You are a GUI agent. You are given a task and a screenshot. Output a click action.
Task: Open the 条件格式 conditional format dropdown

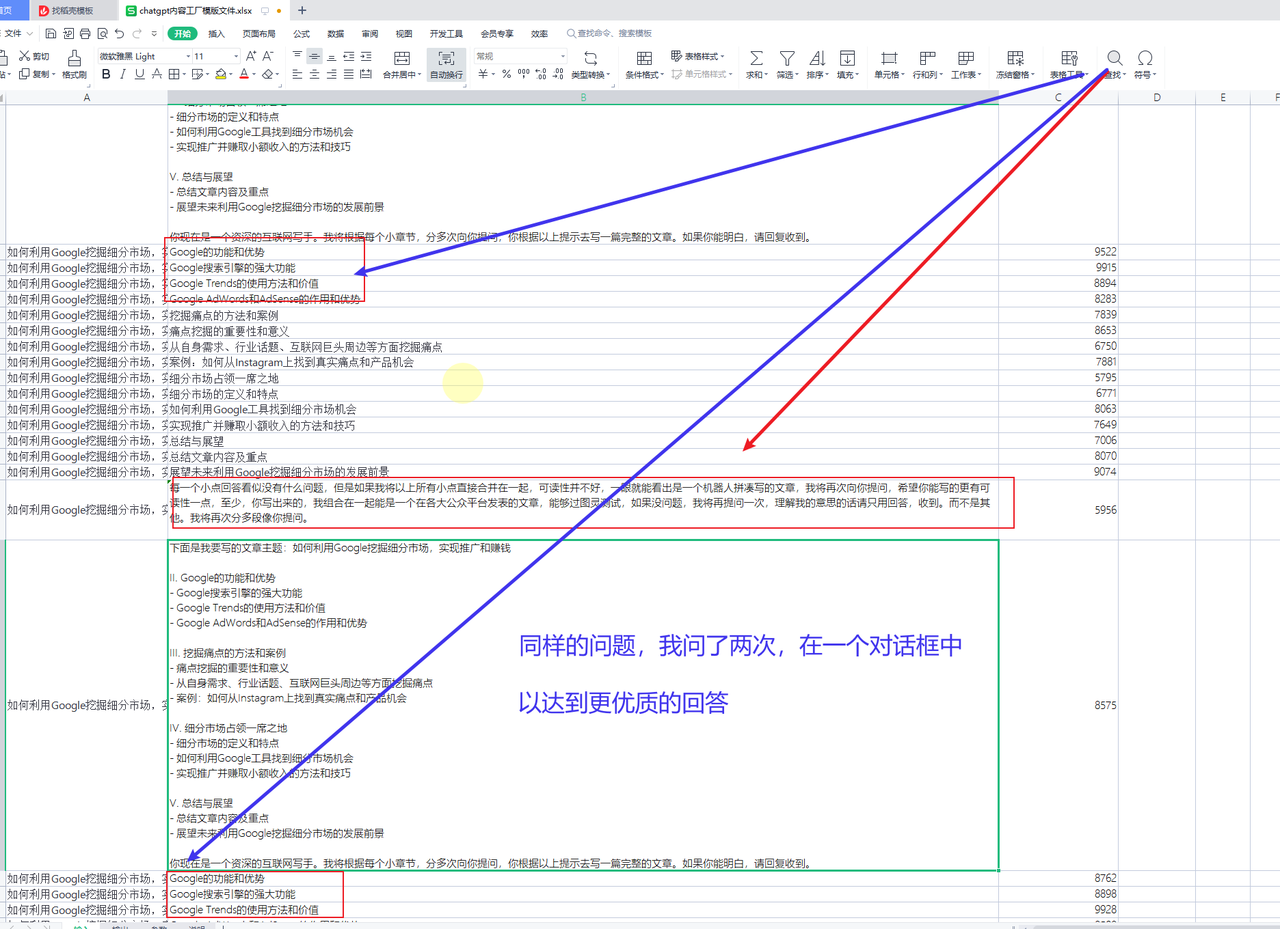pos(644,66)
